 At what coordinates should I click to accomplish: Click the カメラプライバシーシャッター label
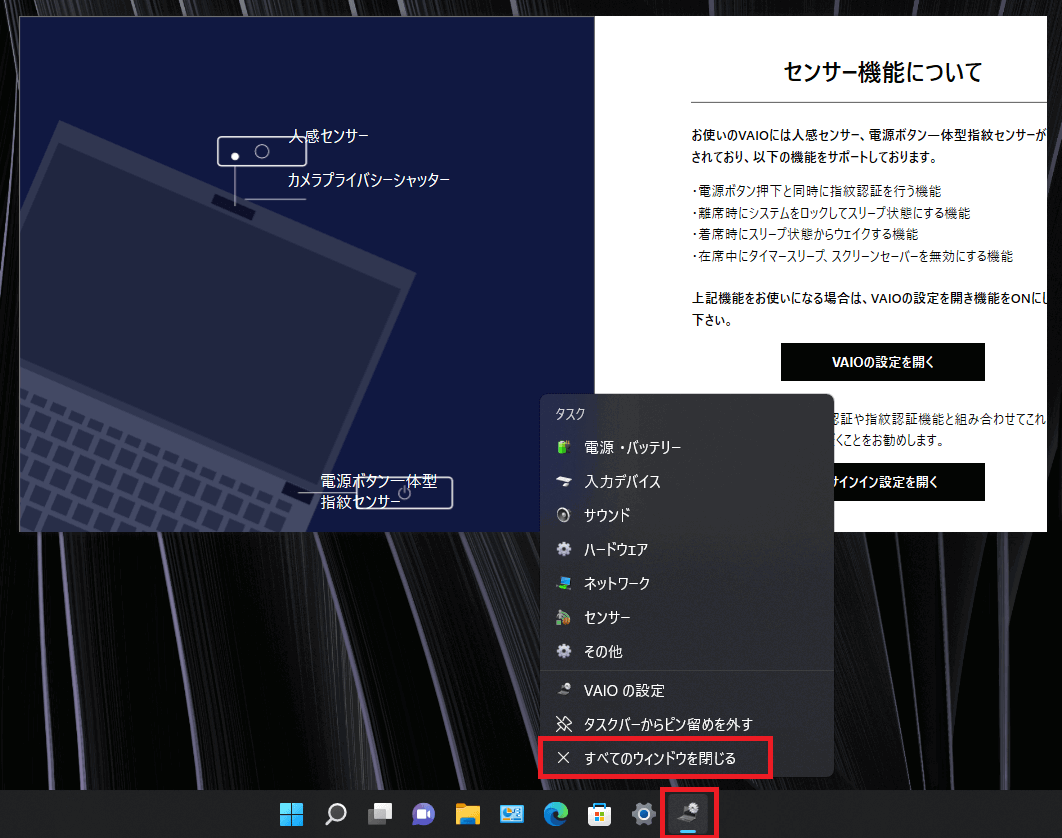(368, 180)
